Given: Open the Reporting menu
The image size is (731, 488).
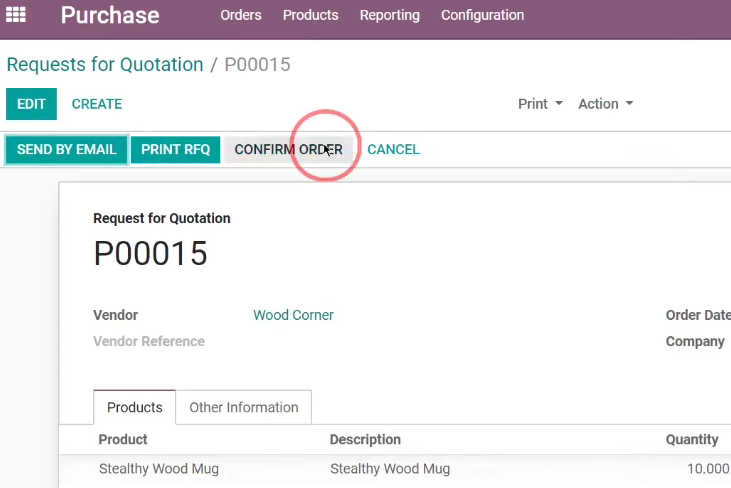Looking at the screenshot, I should point(390,15).
